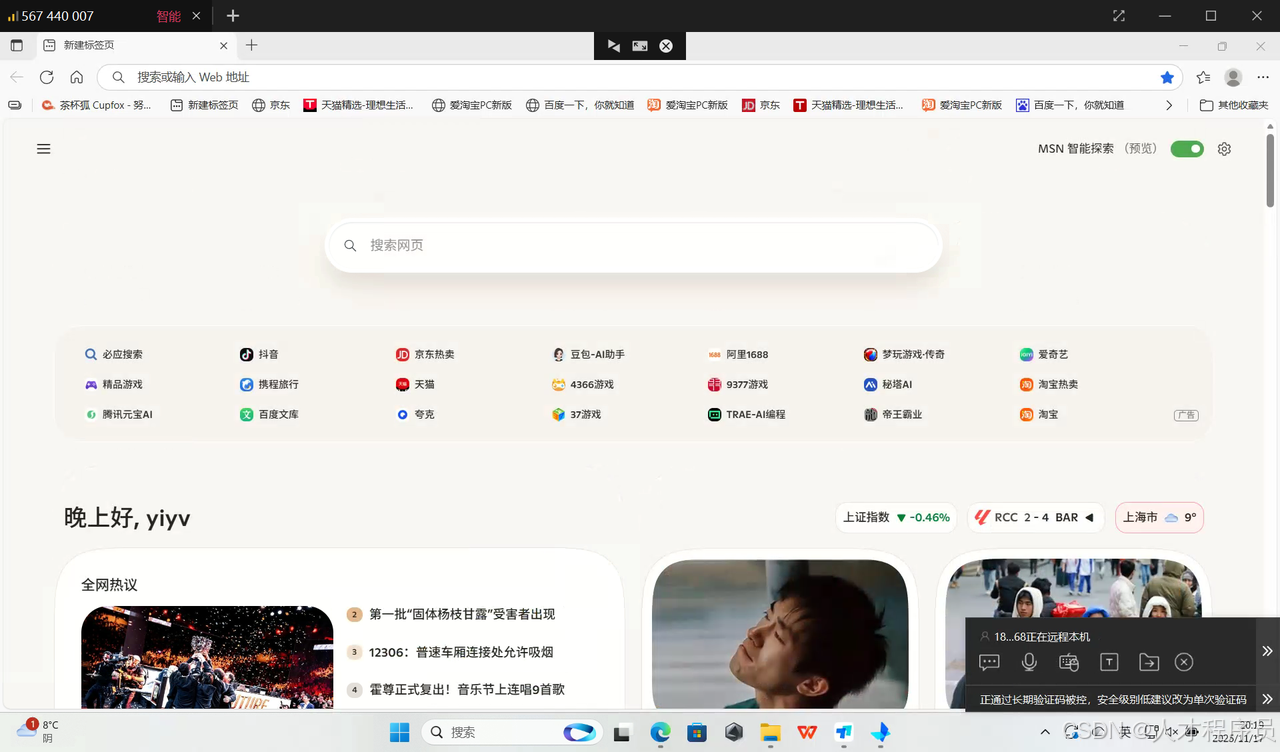Open chat in the remote control toolbar
This screenshot has height=752, width=1280.
[x=989, y=662]
